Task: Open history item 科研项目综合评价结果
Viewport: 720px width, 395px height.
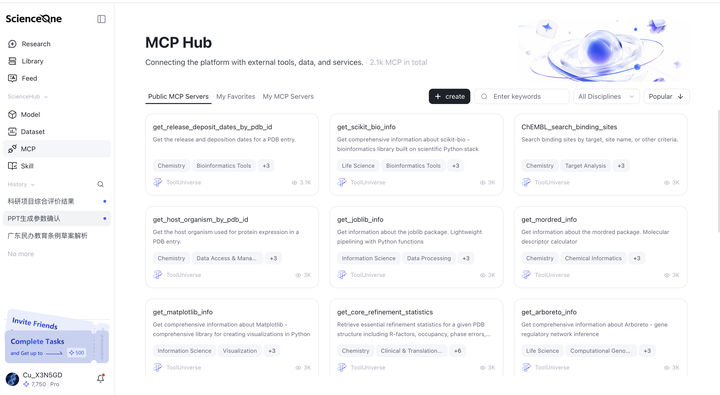Action: pyautogui.click(x=57, y=201)
